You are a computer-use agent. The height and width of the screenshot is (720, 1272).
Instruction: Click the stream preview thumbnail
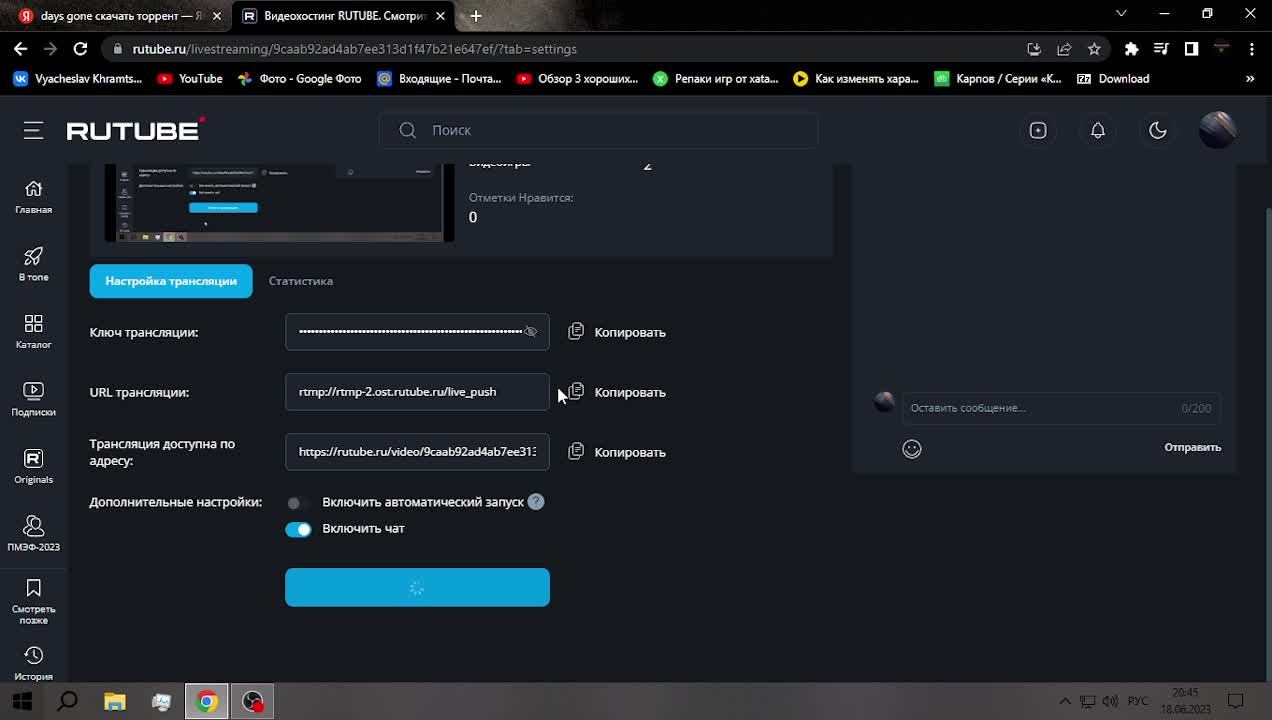pos(279,203)
